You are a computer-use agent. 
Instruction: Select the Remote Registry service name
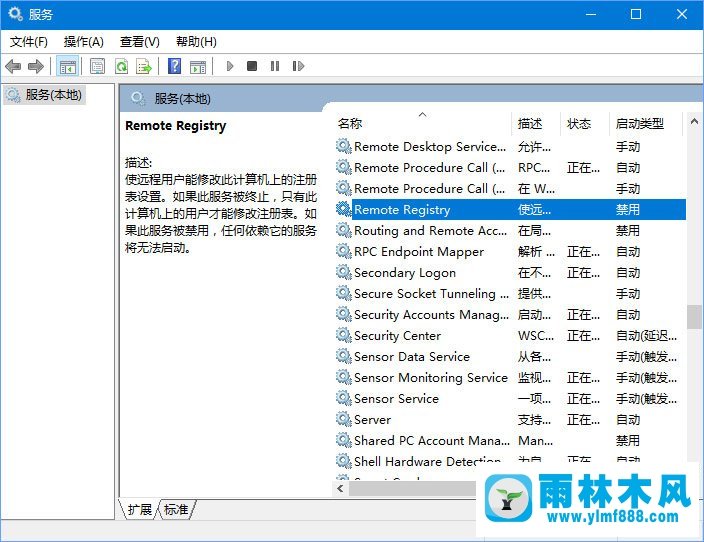coord(402,210)
